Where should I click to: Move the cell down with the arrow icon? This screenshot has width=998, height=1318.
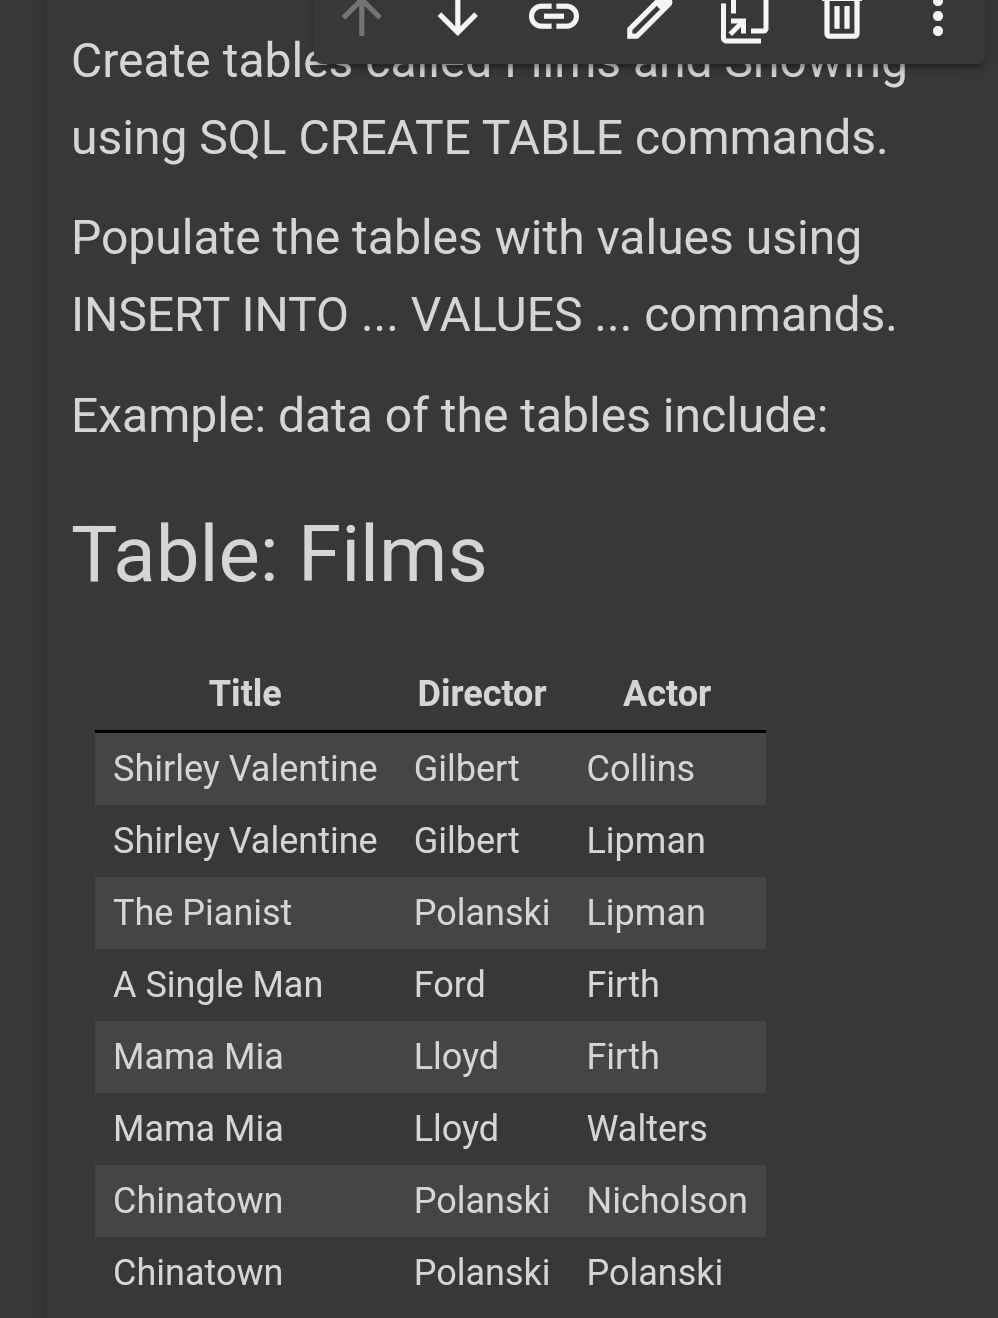pyautogui.click(x=458, y=17)
